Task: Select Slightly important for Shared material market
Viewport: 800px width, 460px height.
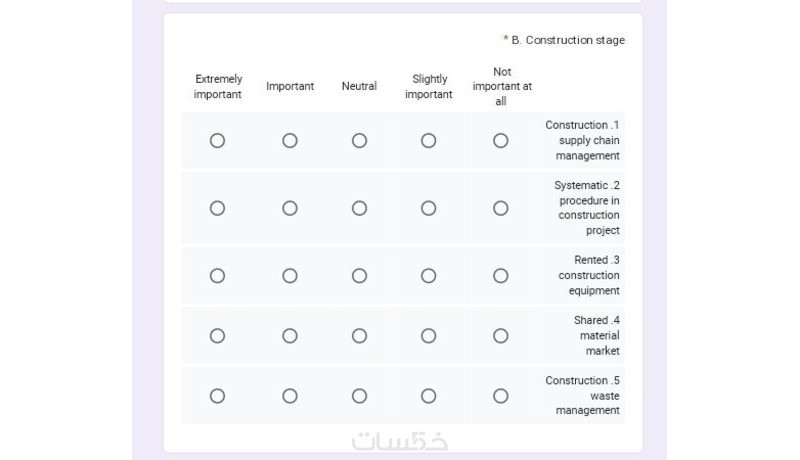Action: tap(429, 336)
